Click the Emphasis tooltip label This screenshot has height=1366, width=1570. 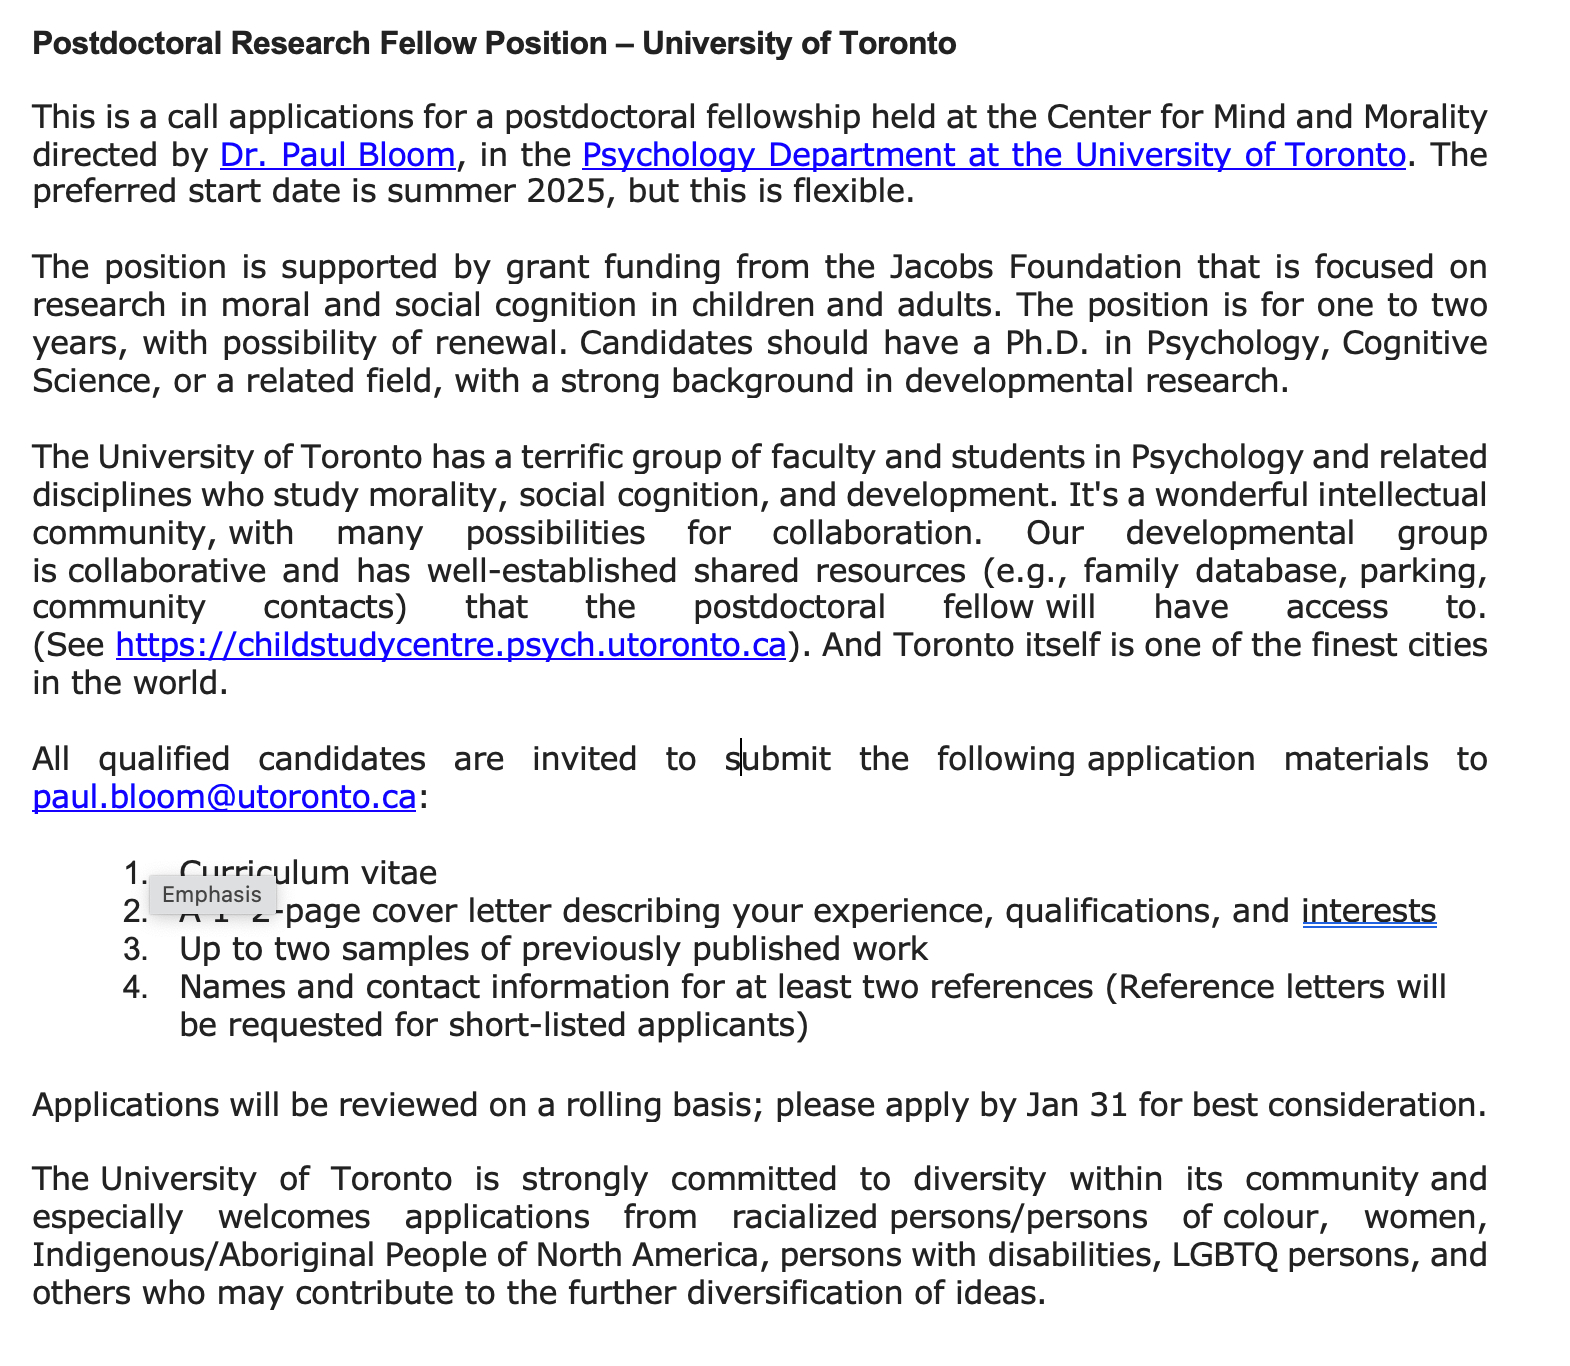(212, 894)
